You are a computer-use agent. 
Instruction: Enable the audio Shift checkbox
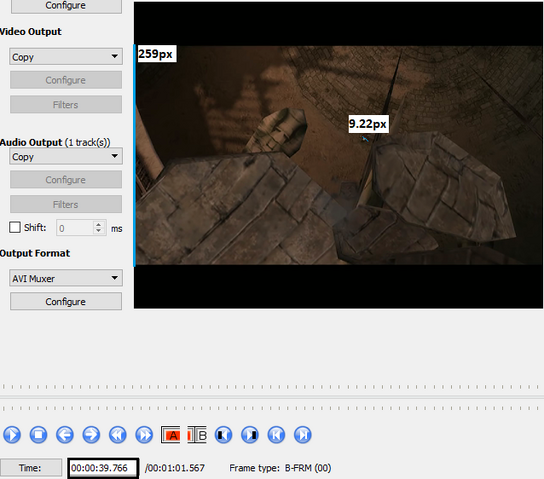(15, 228)
